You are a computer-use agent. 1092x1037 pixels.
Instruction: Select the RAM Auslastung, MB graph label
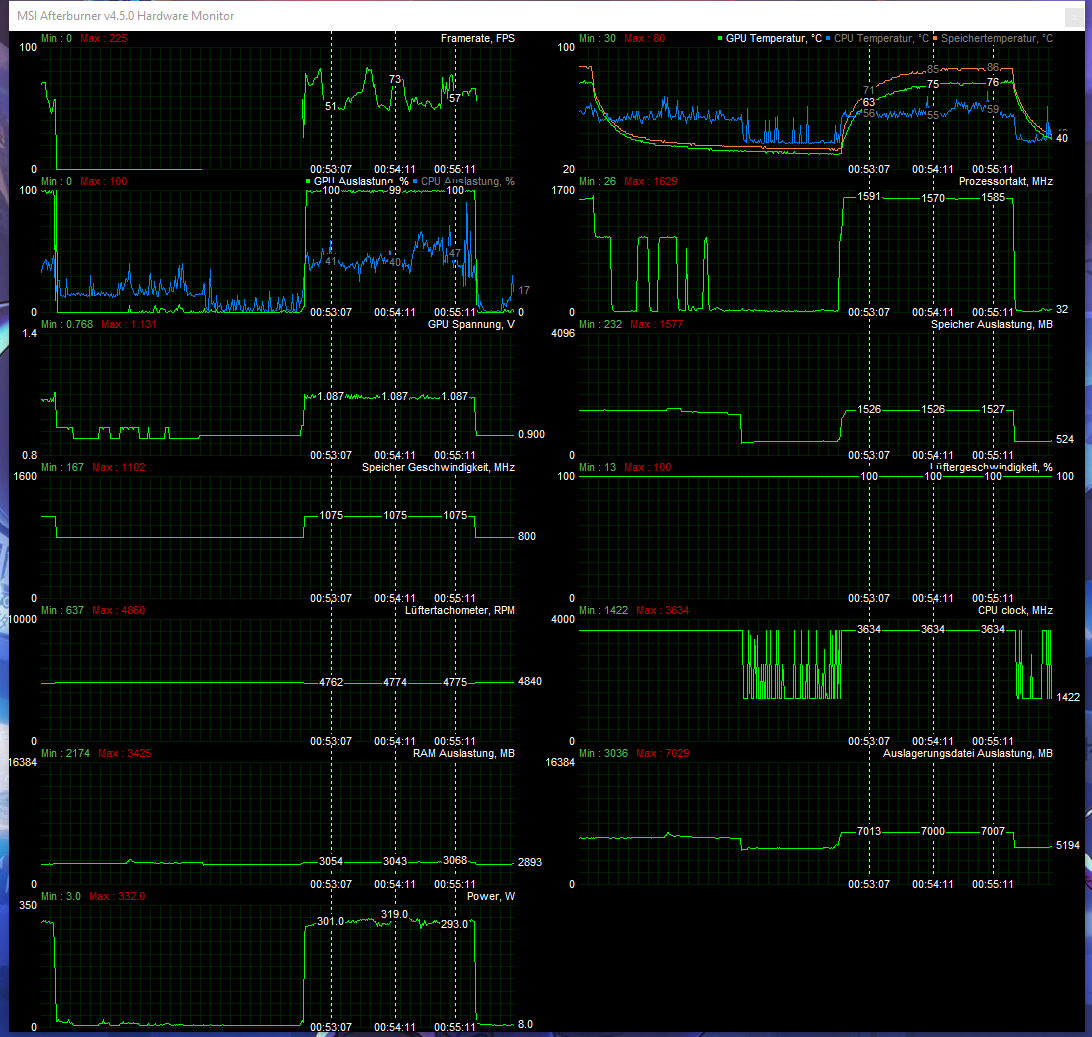coord(464,753)
